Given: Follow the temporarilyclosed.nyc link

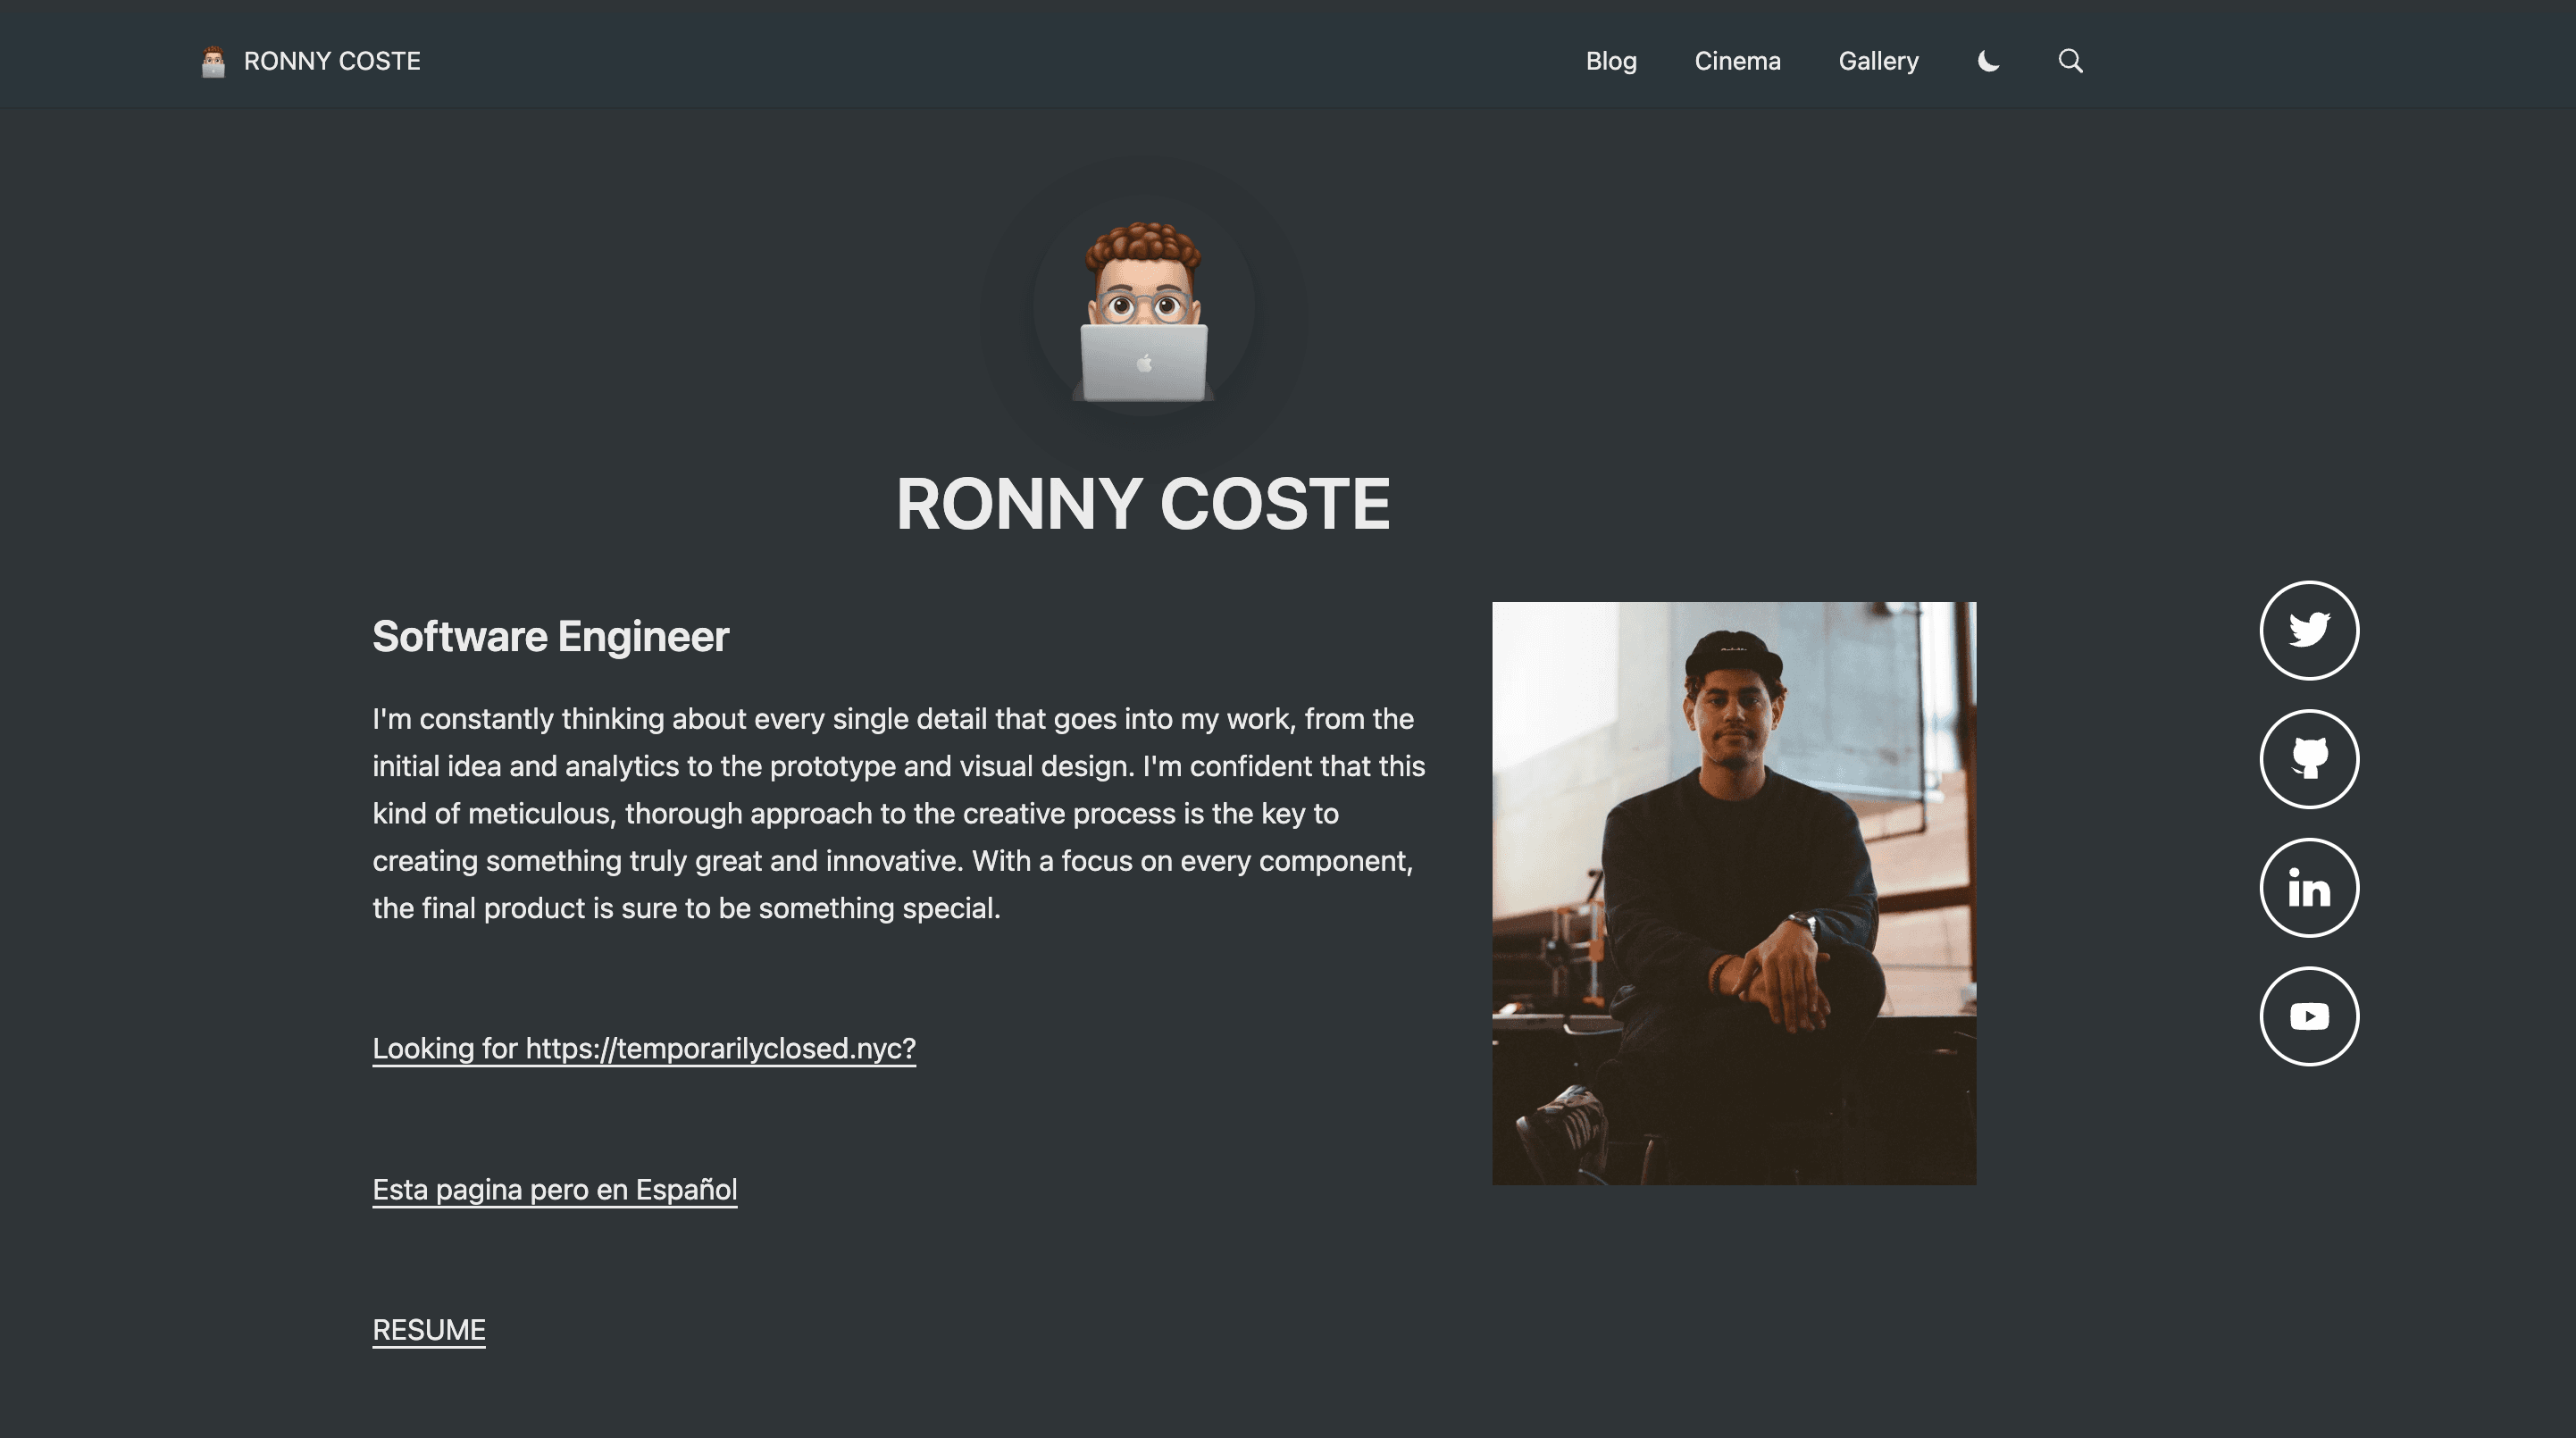Looking at the screenshot, I should tap(643, 1048).
